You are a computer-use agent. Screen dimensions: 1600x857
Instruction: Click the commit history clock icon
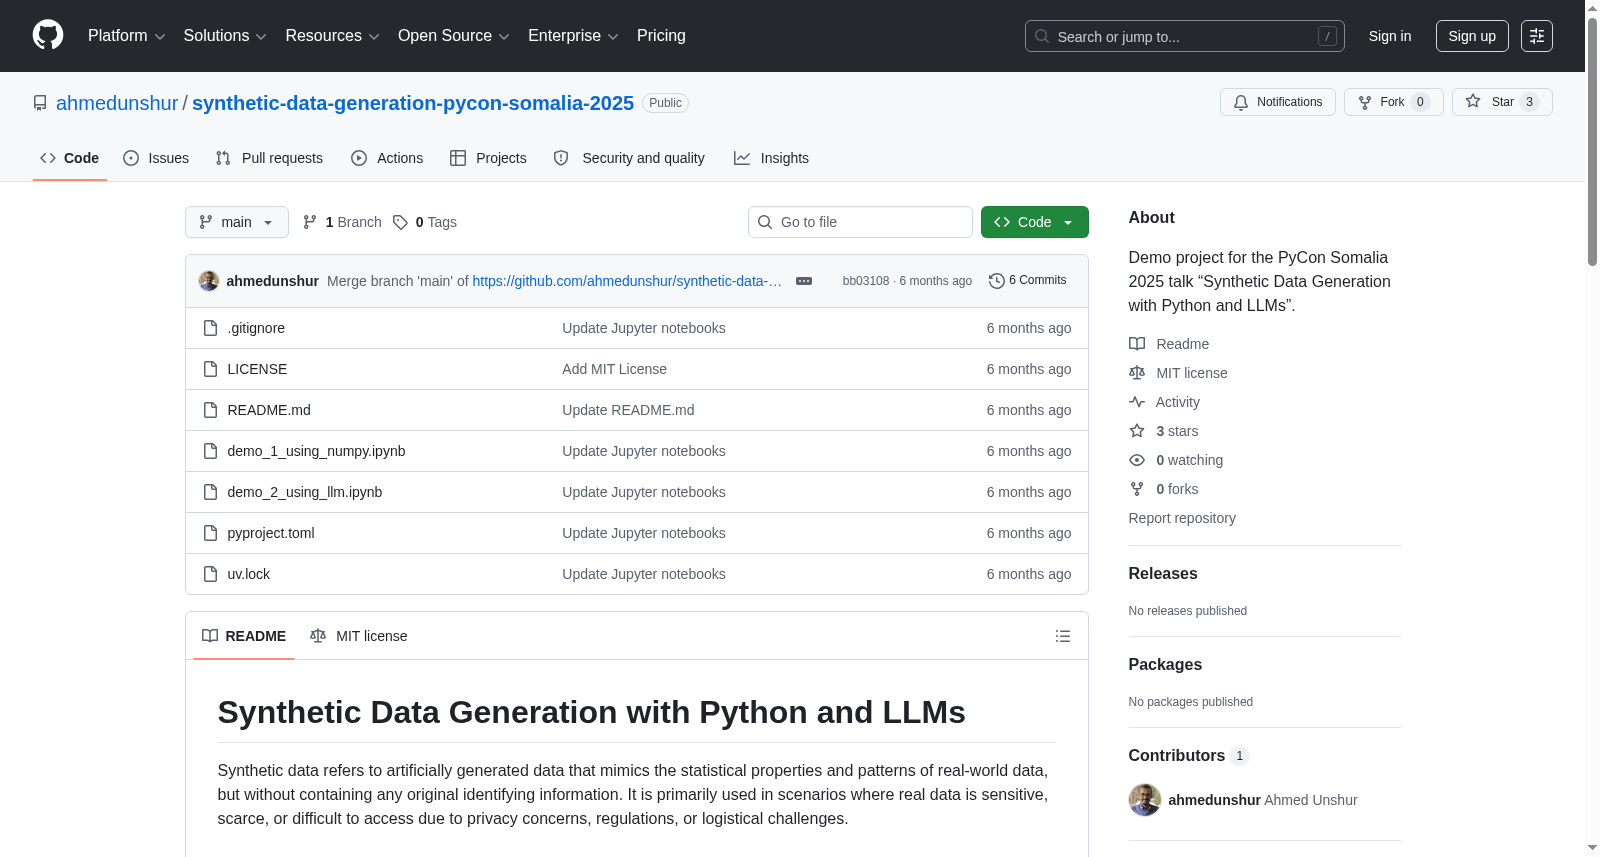[x=996, y=281]
